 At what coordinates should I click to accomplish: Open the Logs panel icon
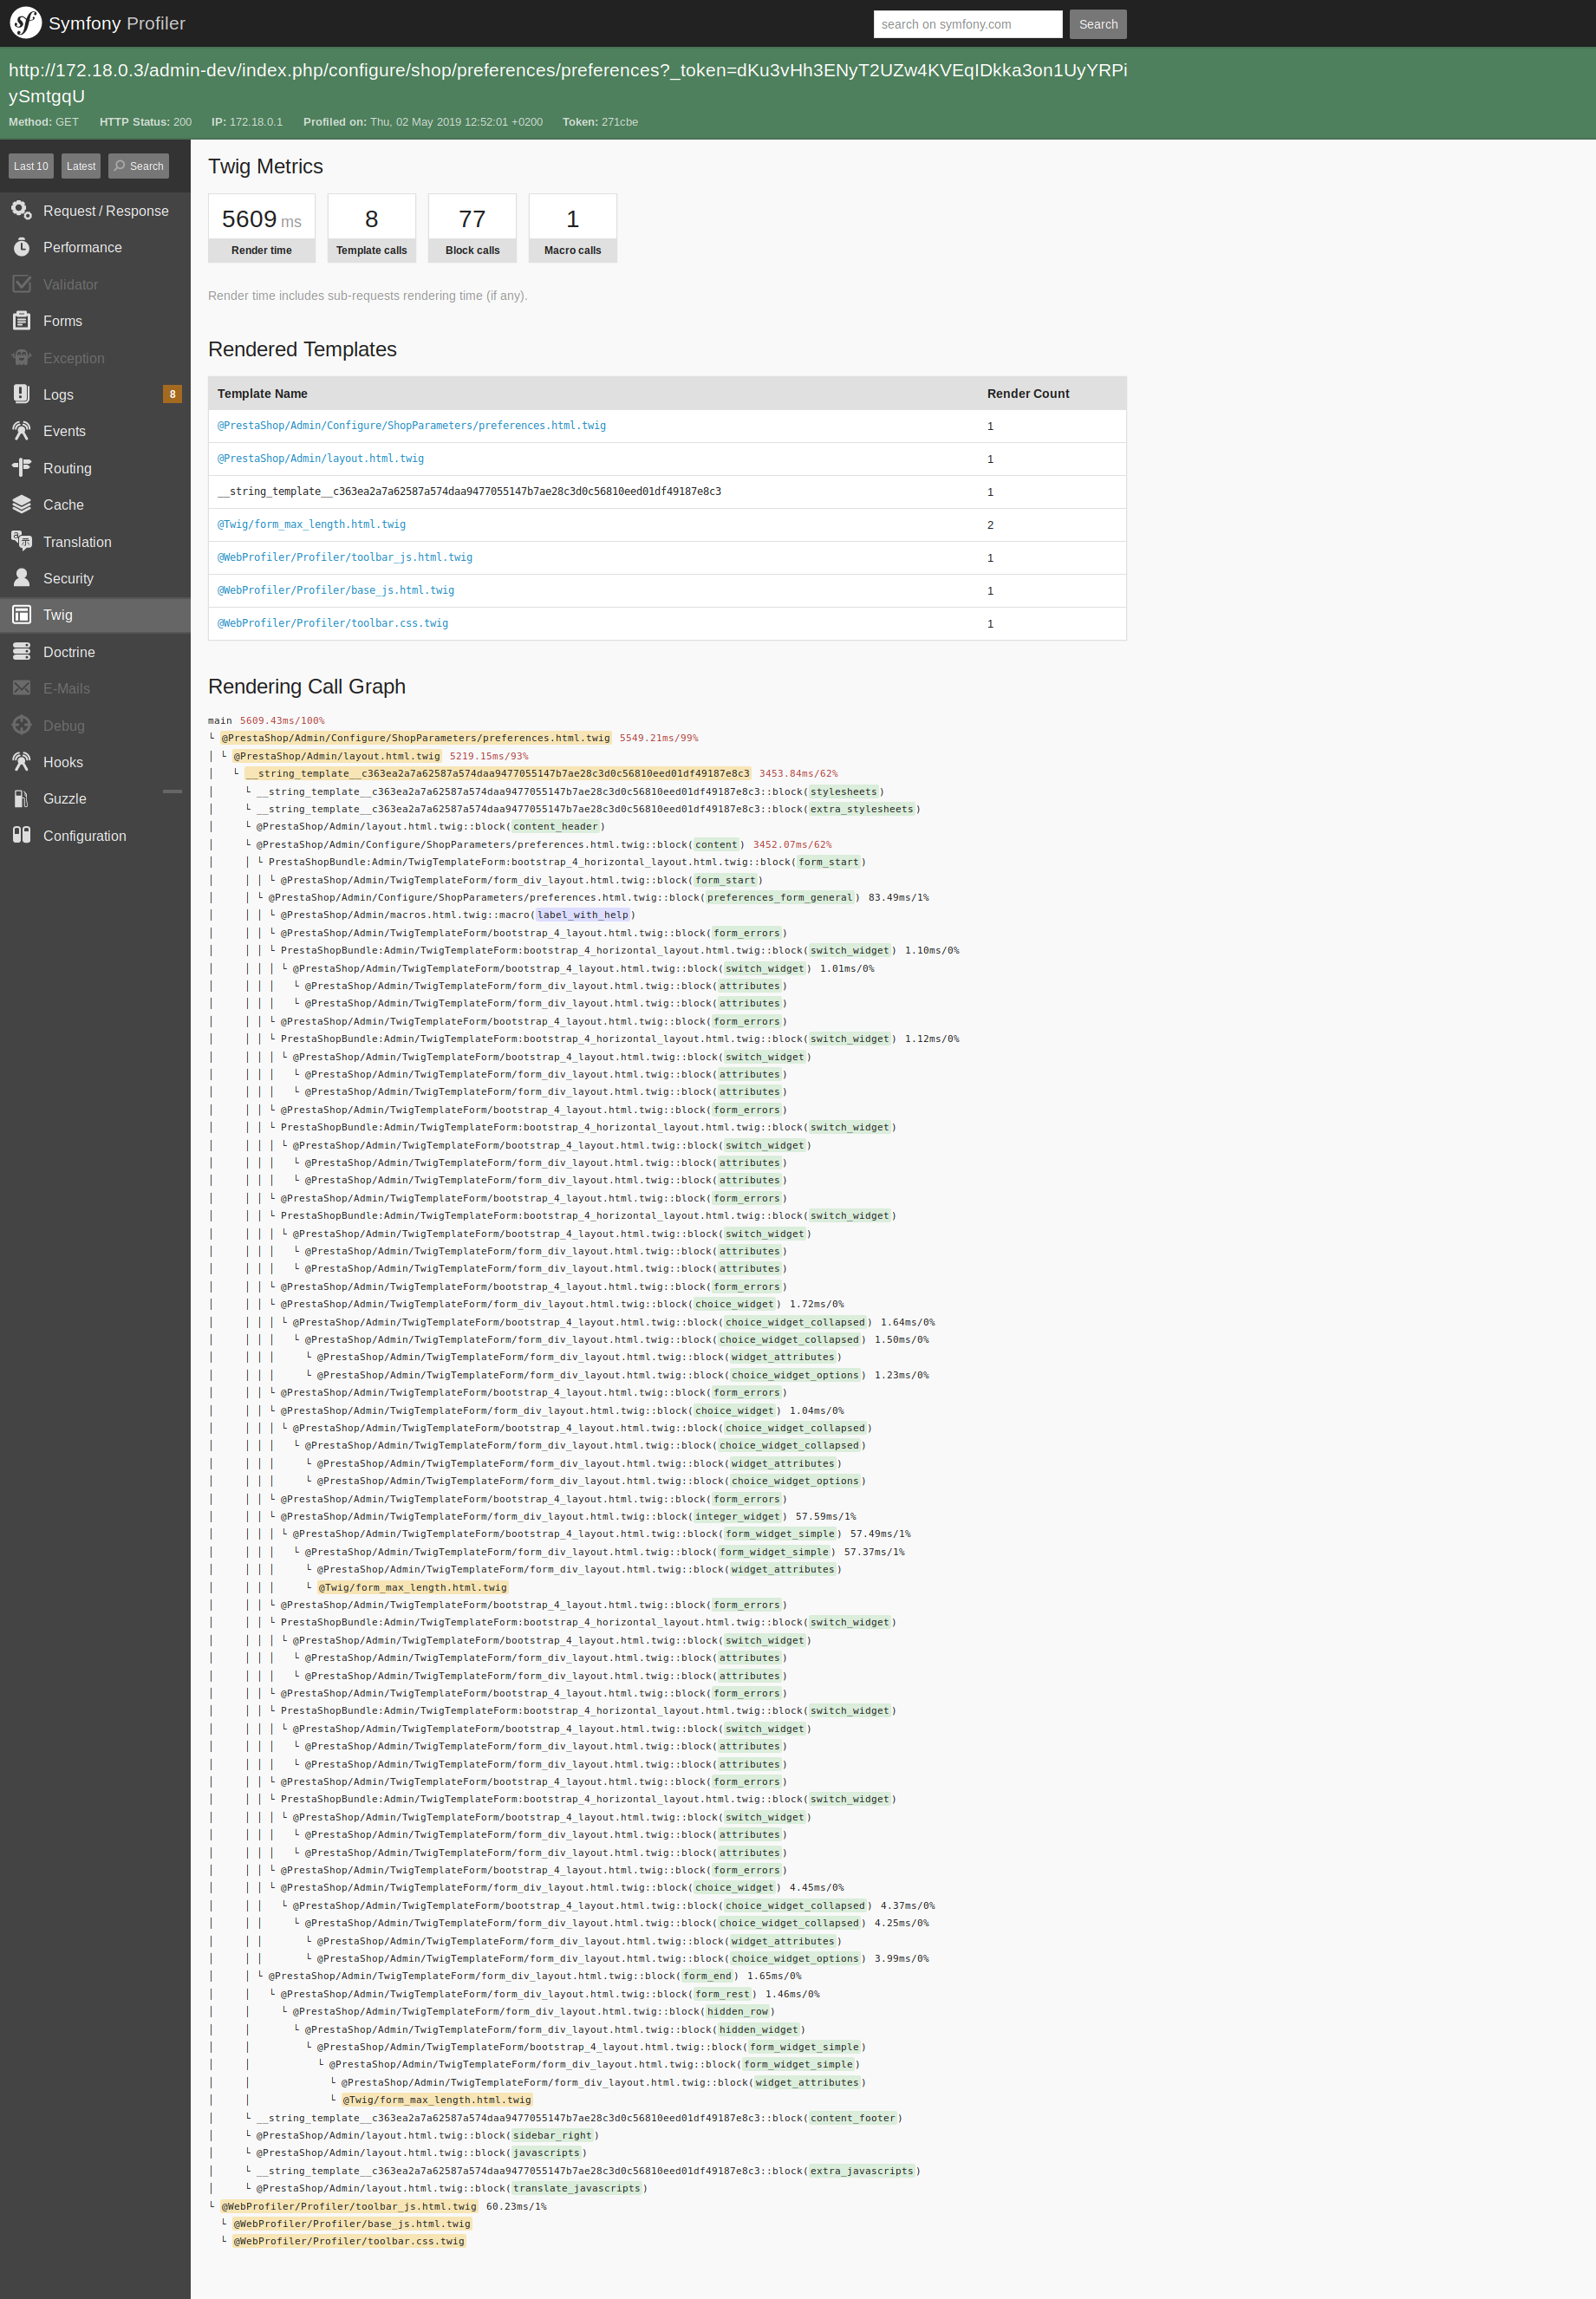point(21,394)
